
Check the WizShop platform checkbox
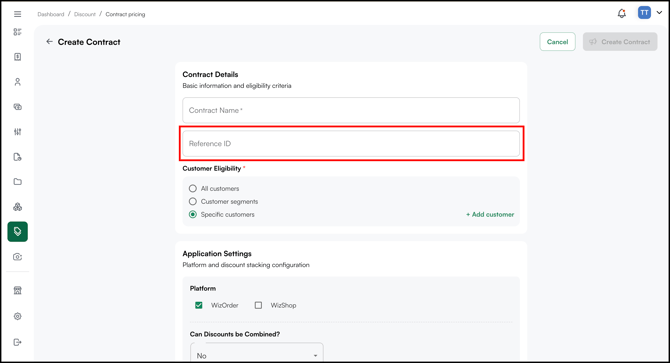[x=258, y=305]
